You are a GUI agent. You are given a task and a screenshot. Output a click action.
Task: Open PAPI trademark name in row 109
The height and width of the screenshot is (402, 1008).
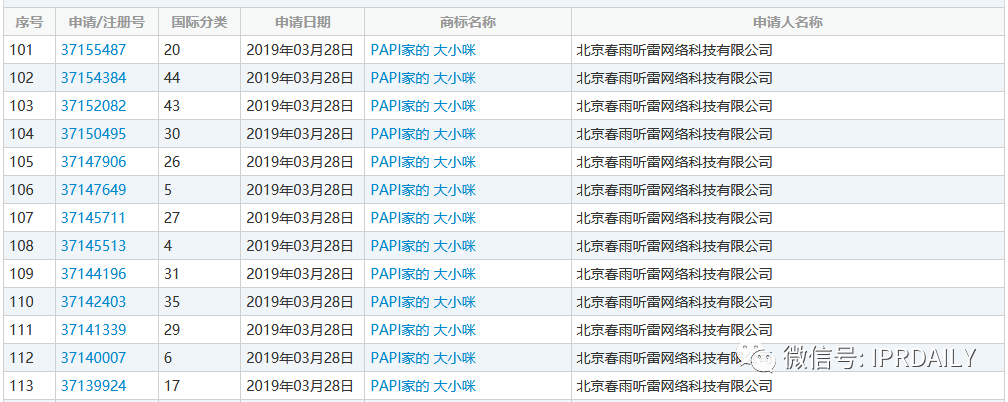pos(423,274)
